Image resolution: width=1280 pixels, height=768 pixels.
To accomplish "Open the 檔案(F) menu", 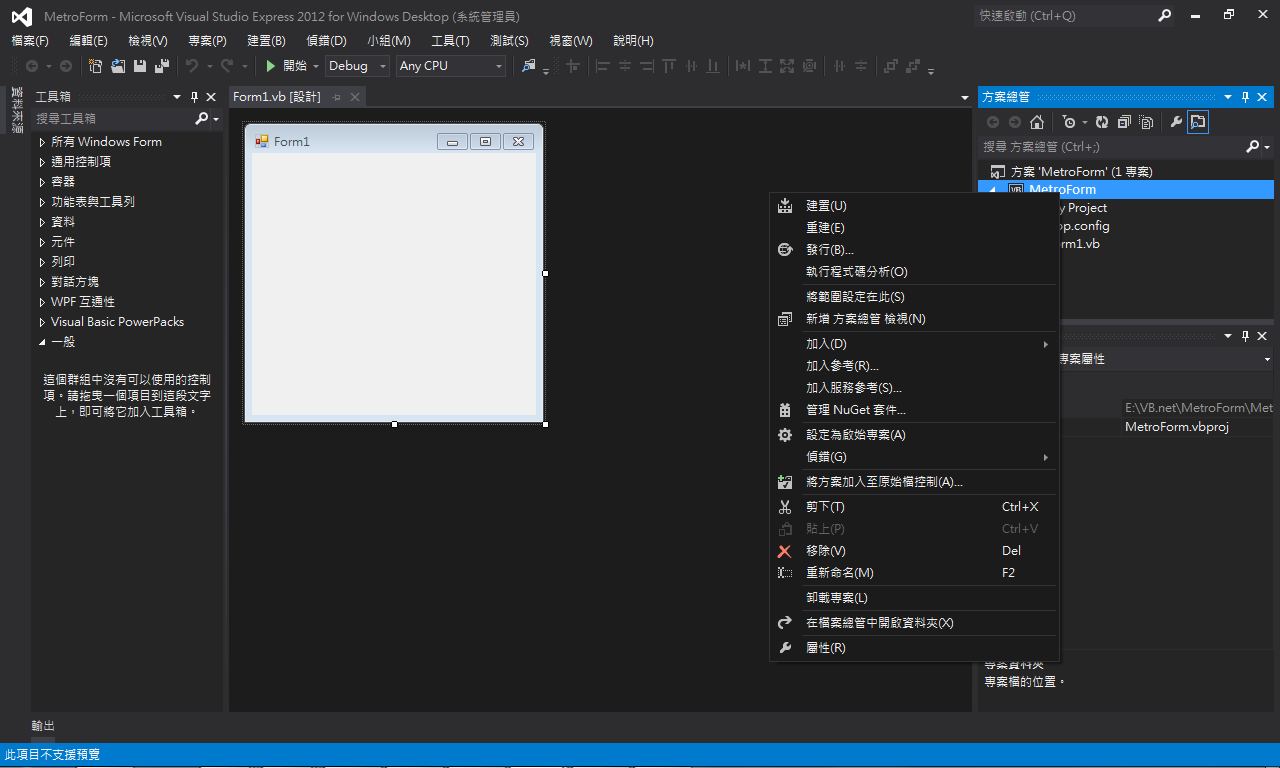I will (30, 41).
